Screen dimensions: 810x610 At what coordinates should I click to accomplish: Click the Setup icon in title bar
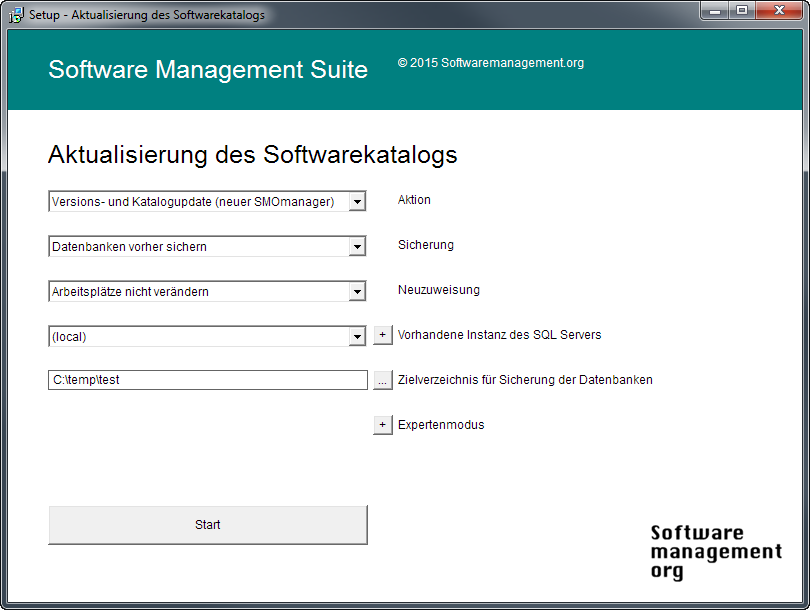(16, 15)
